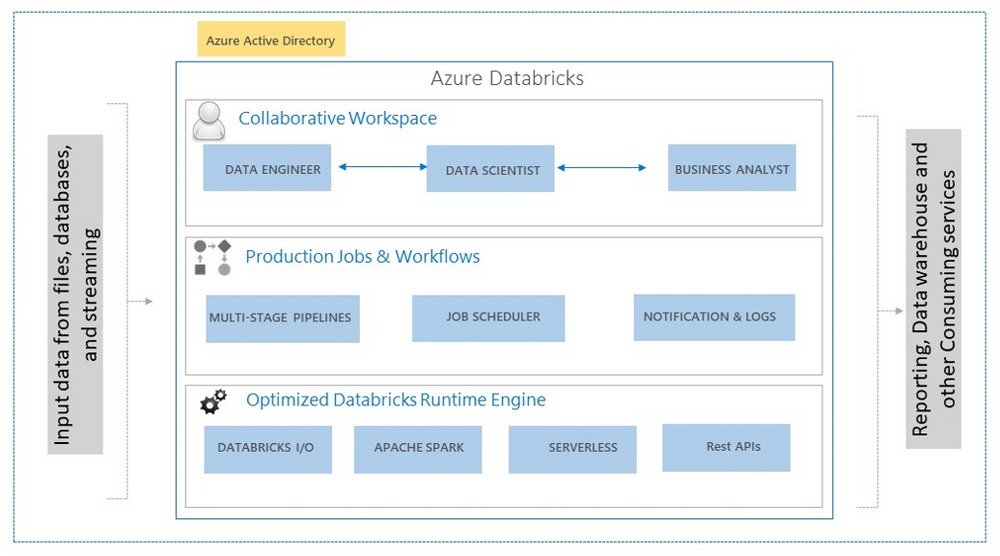Select the NOTIFICATION & LOGS box
Screen dimensions: 1000x556
click(714, 317)
